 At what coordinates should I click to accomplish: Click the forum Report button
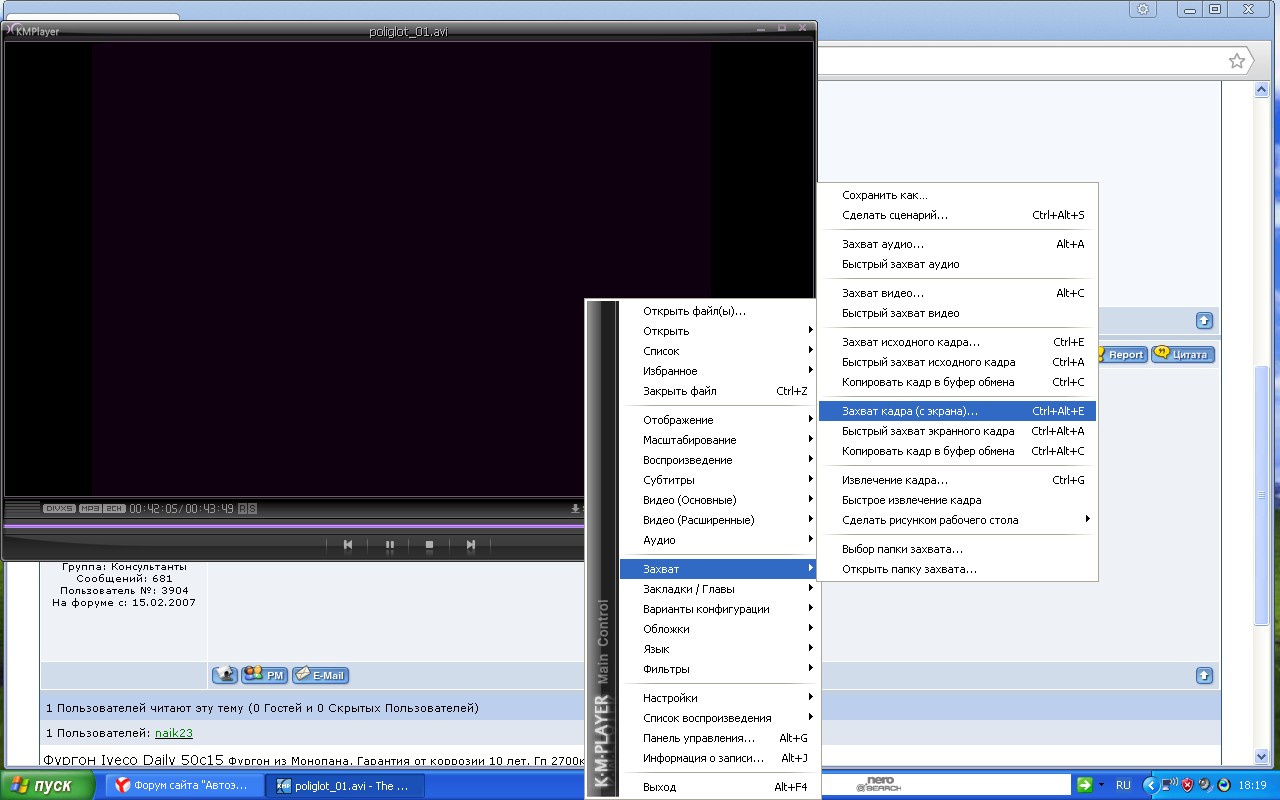(x=1120, y=354)
